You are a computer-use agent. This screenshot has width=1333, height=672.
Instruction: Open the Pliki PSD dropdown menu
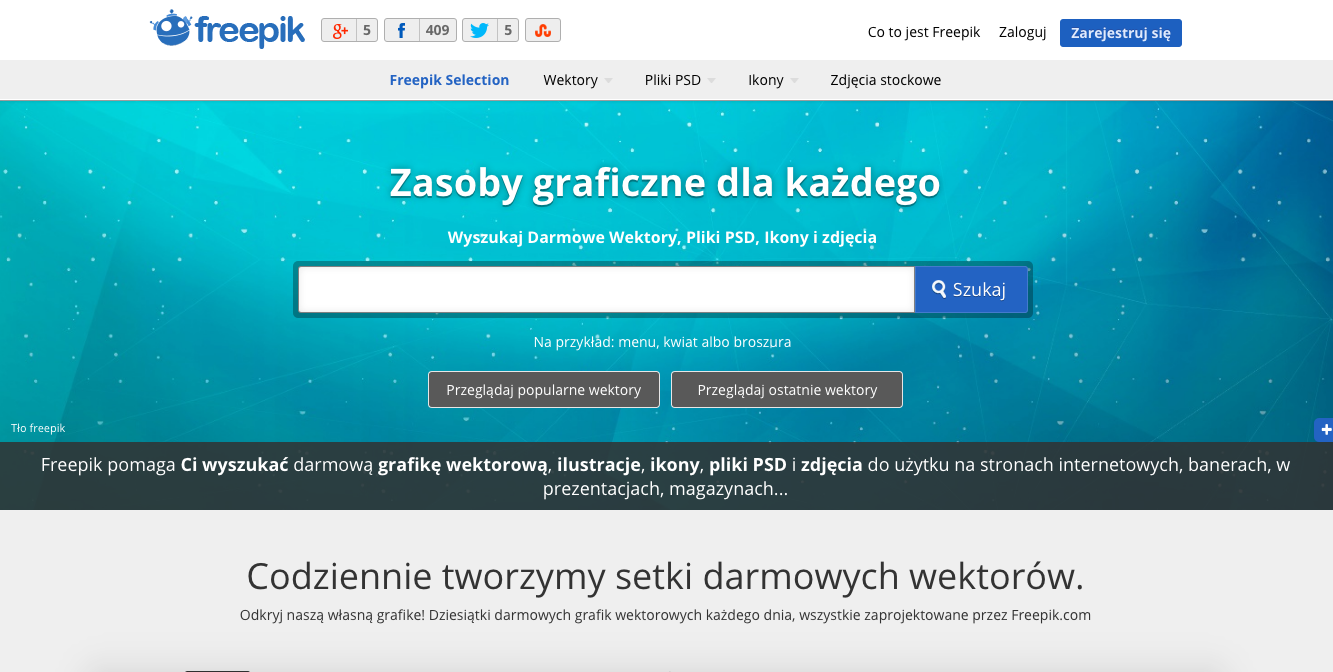point(679,80)
